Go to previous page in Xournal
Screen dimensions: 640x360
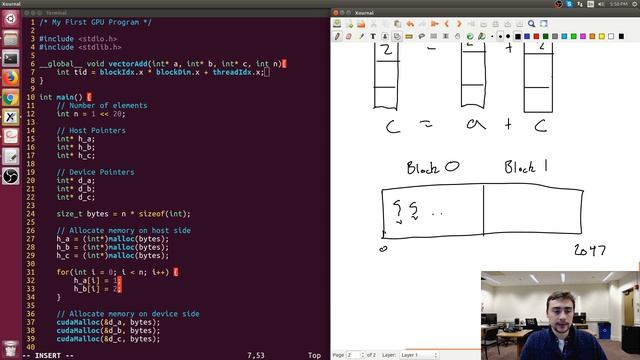(x=447, y=24)
